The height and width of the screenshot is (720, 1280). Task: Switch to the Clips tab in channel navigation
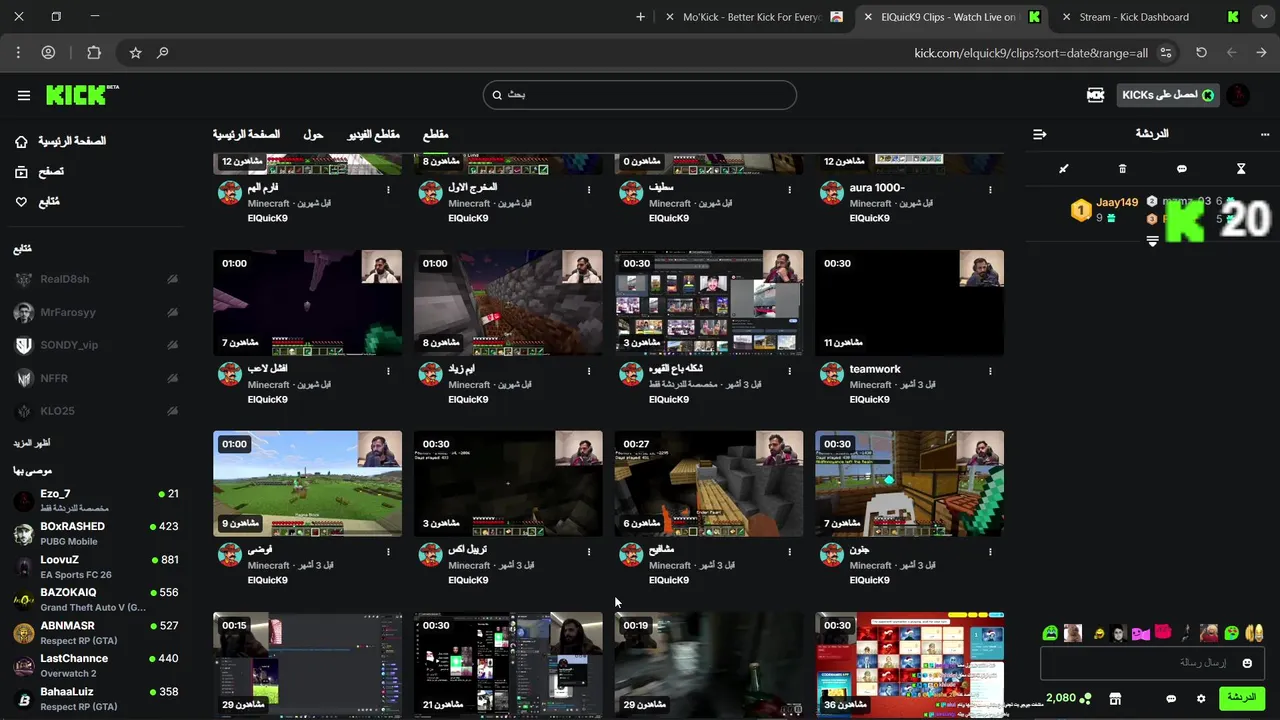tap(435, 134)
